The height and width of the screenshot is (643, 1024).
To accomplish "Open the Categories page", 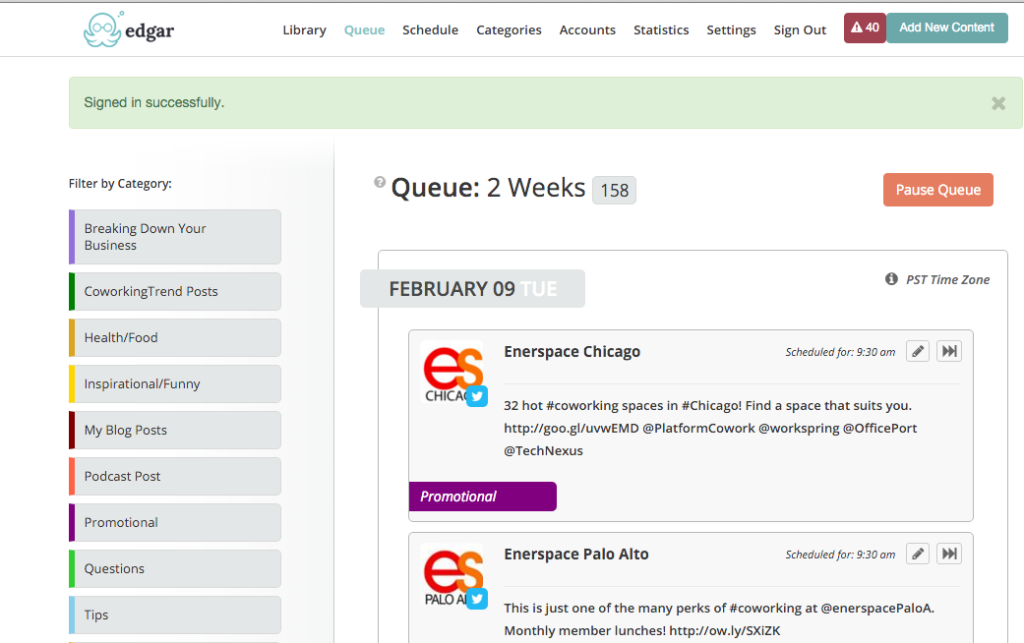I will [509, 30].
